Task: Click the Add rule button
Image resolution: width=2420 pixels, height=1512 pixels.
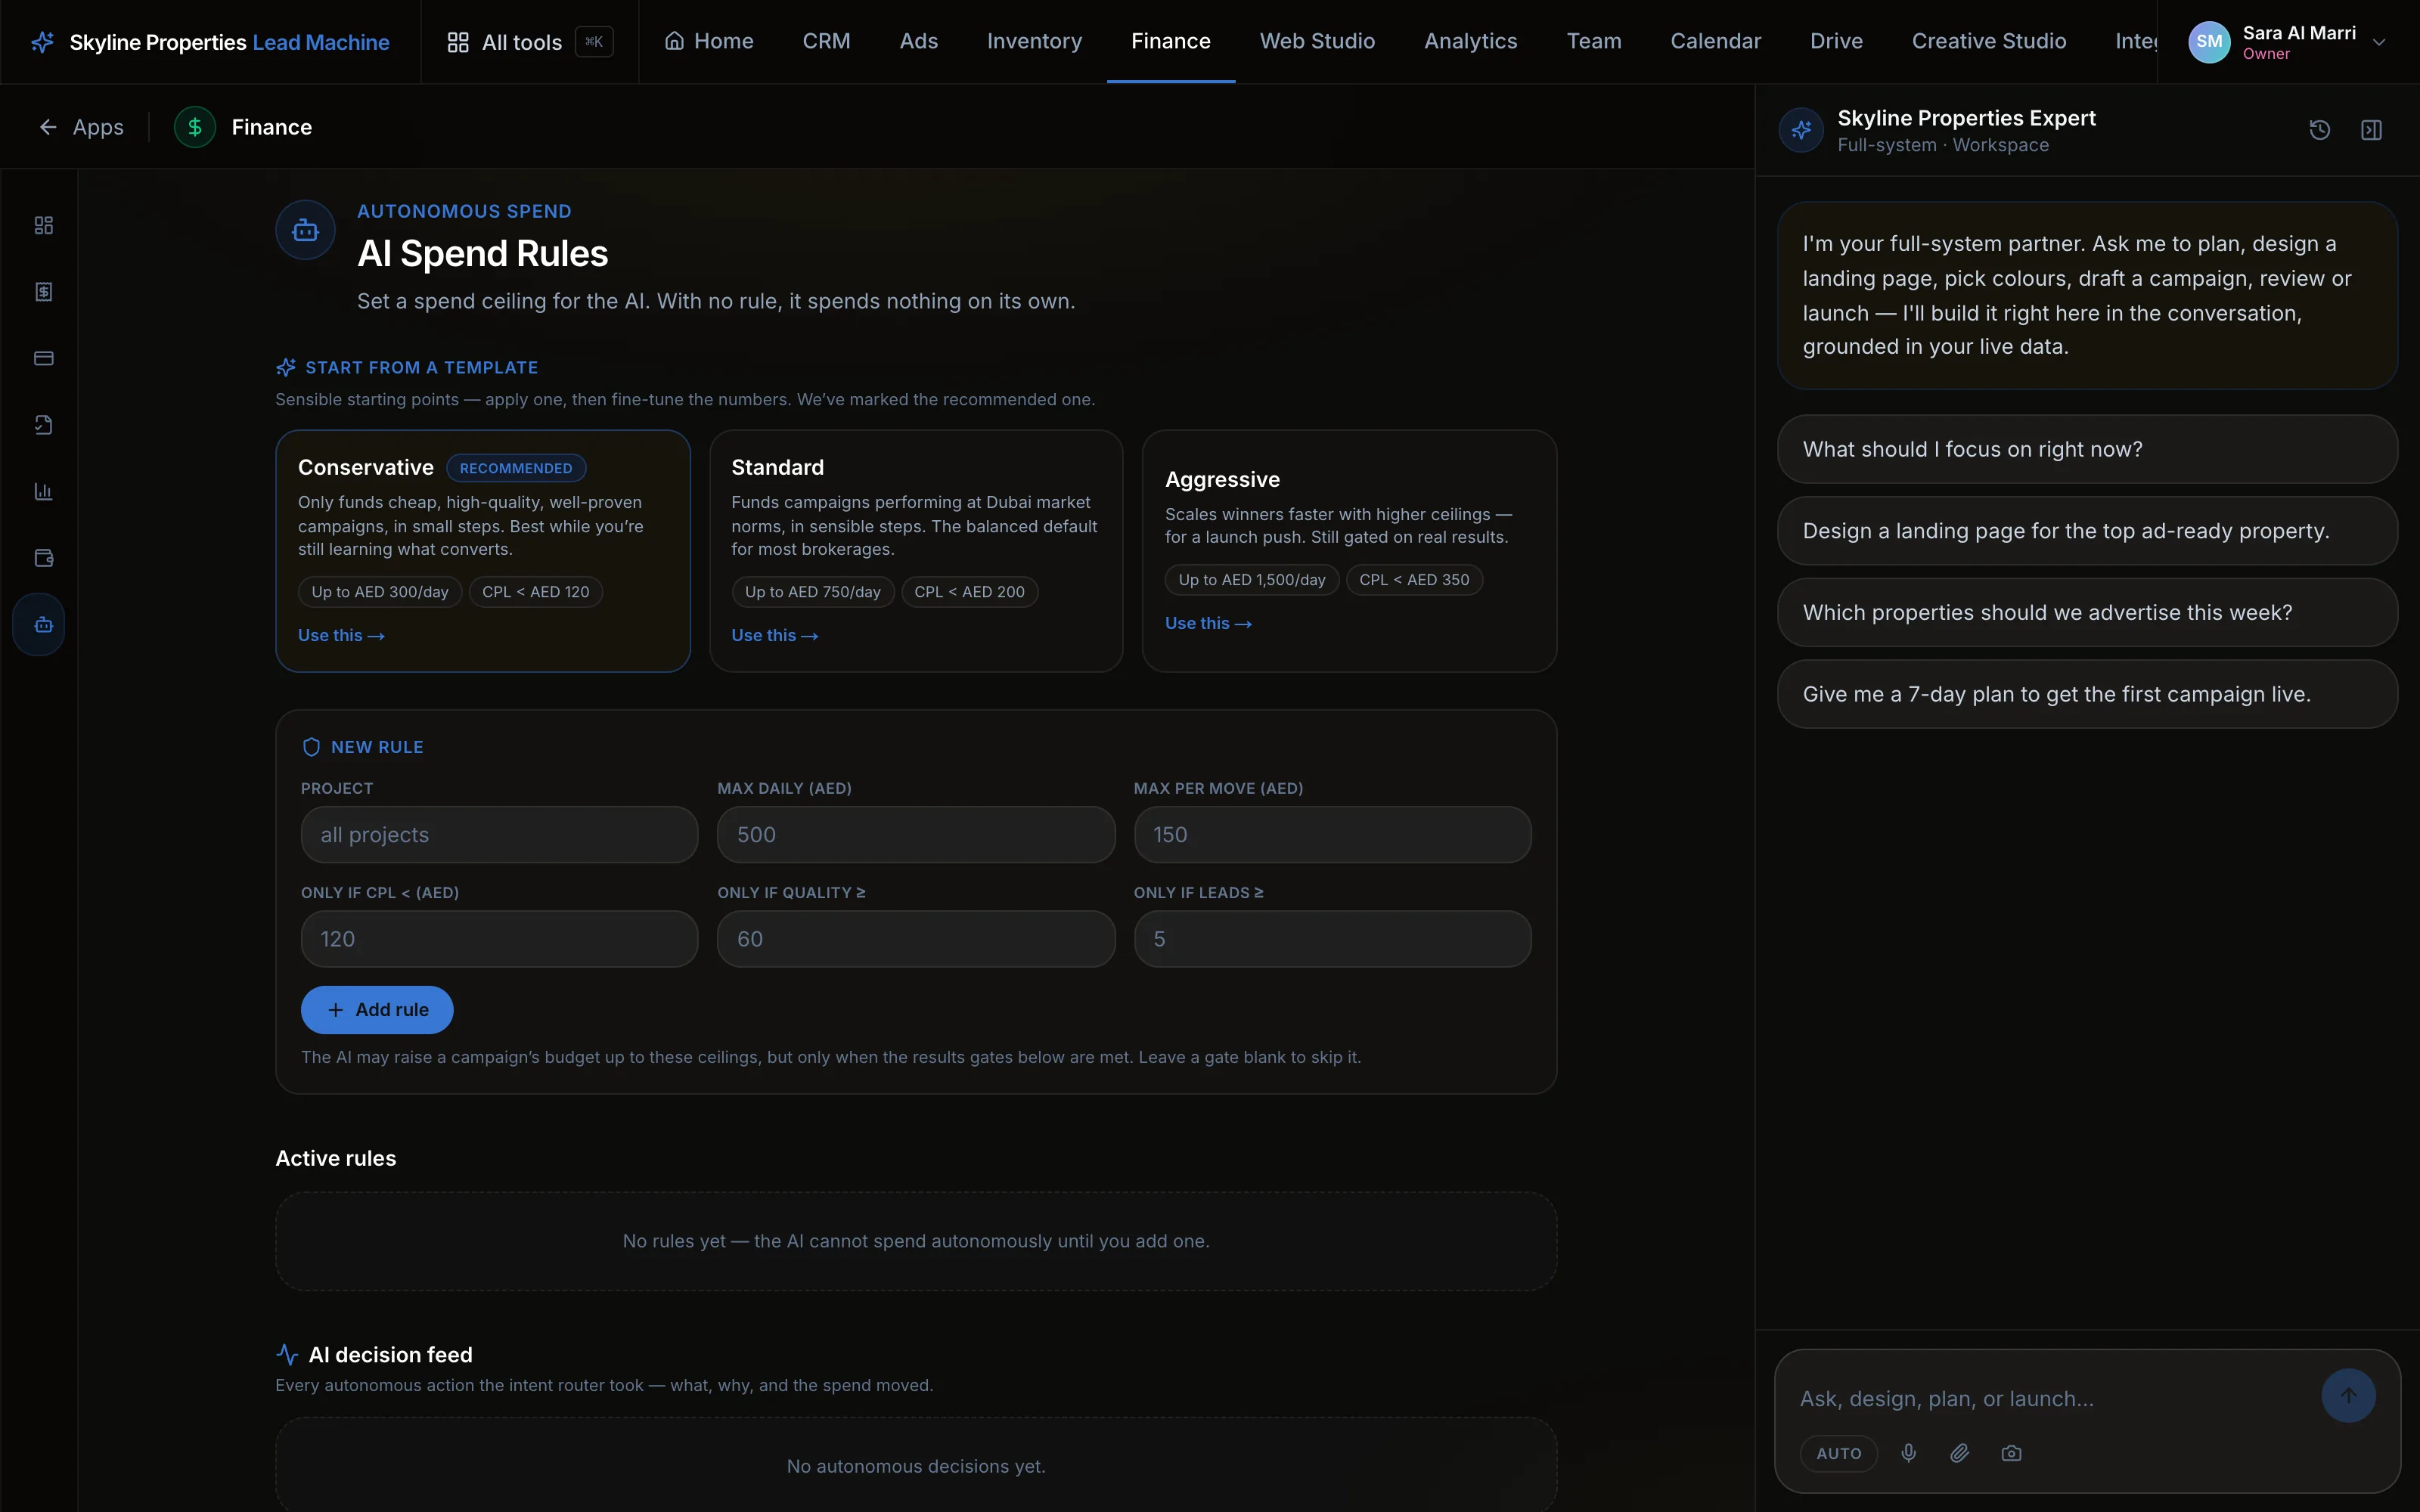Action: [x=377, y=1009]
